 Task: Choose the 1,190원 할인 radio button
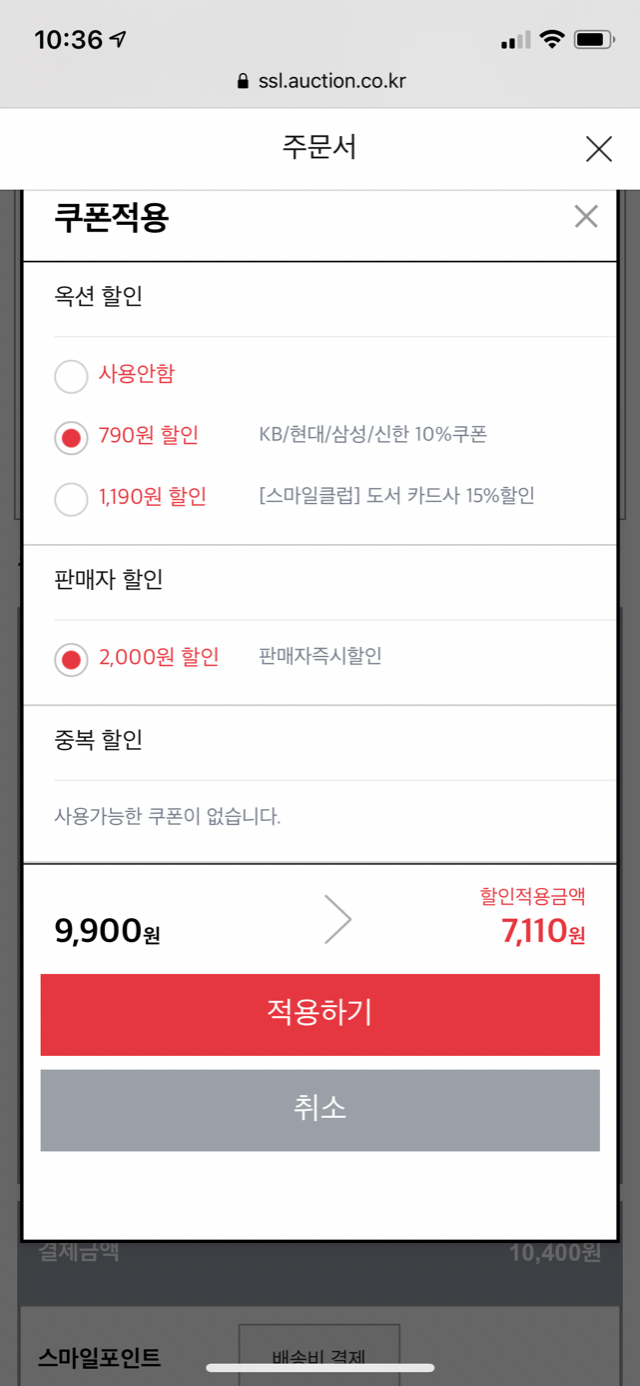(71, 498)
